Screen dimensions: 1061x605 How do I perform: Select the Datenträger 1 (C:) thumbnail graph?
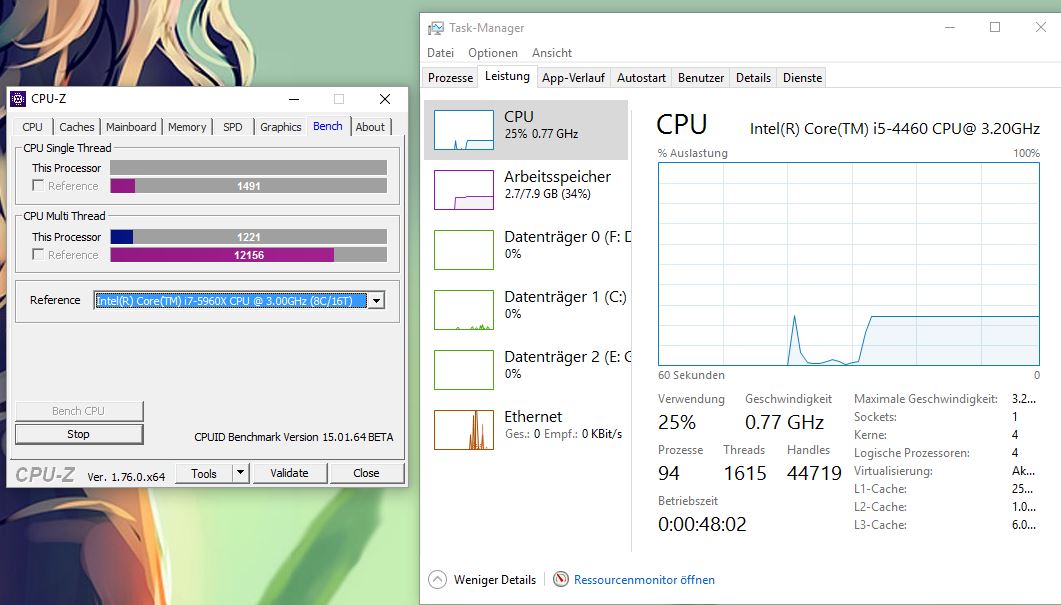pyautogui.click(x=464, y=310)
